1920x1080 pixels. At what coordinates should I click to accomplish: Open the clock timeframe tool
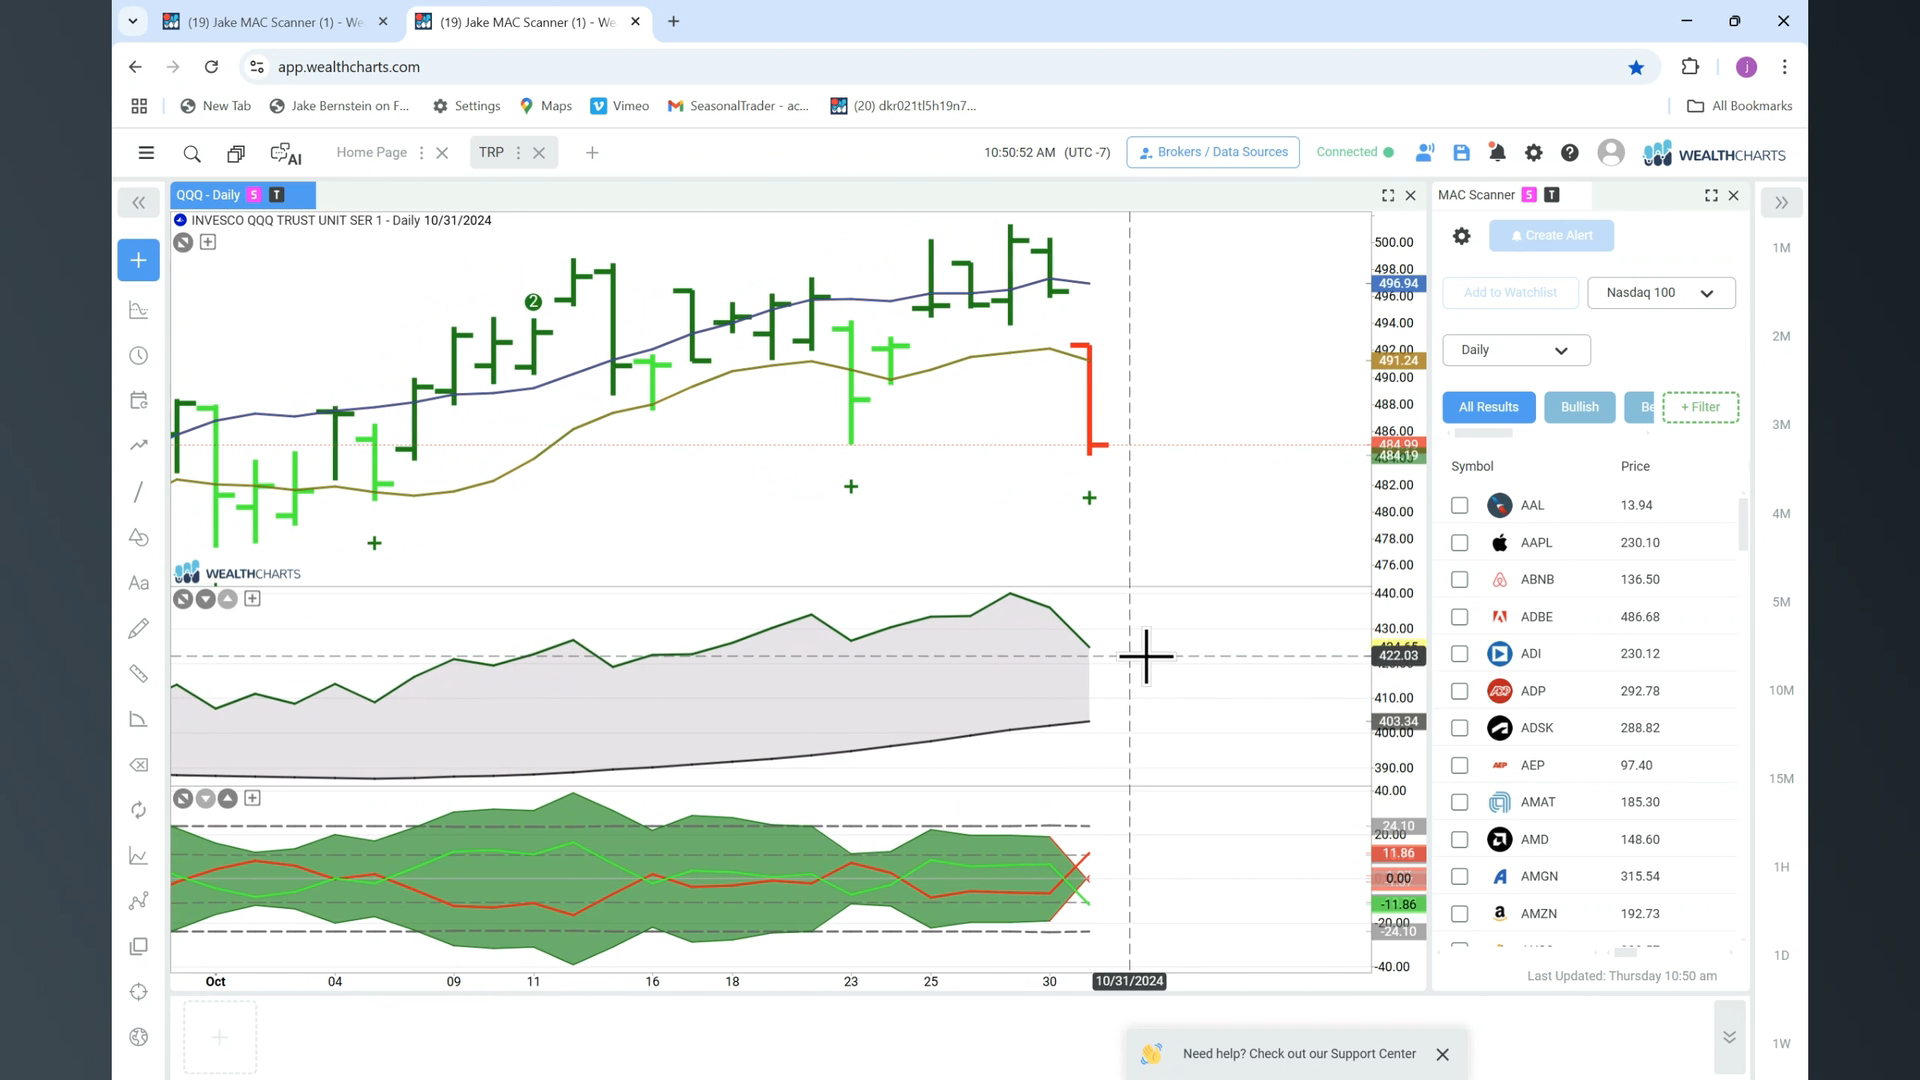point(139,356)
